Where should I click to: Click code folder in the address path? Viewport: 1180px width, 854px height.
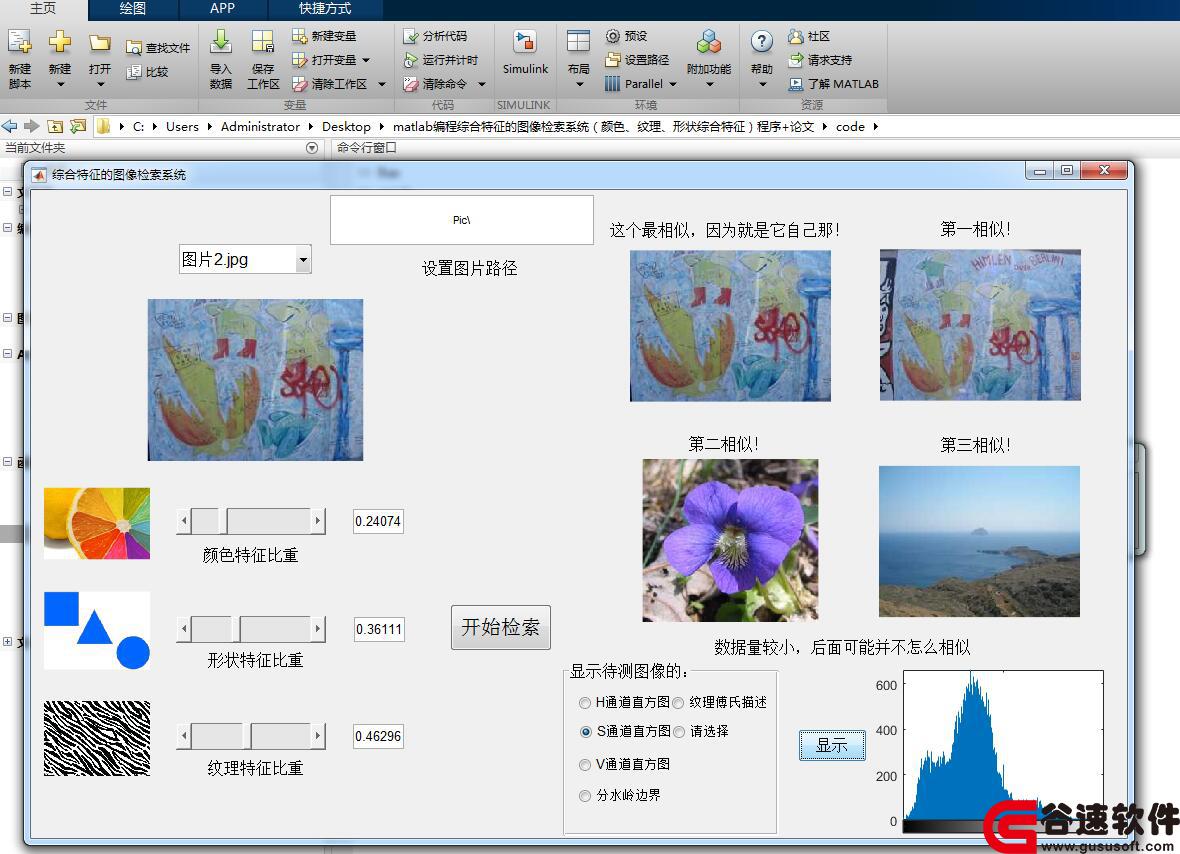[x=850, y=126]
